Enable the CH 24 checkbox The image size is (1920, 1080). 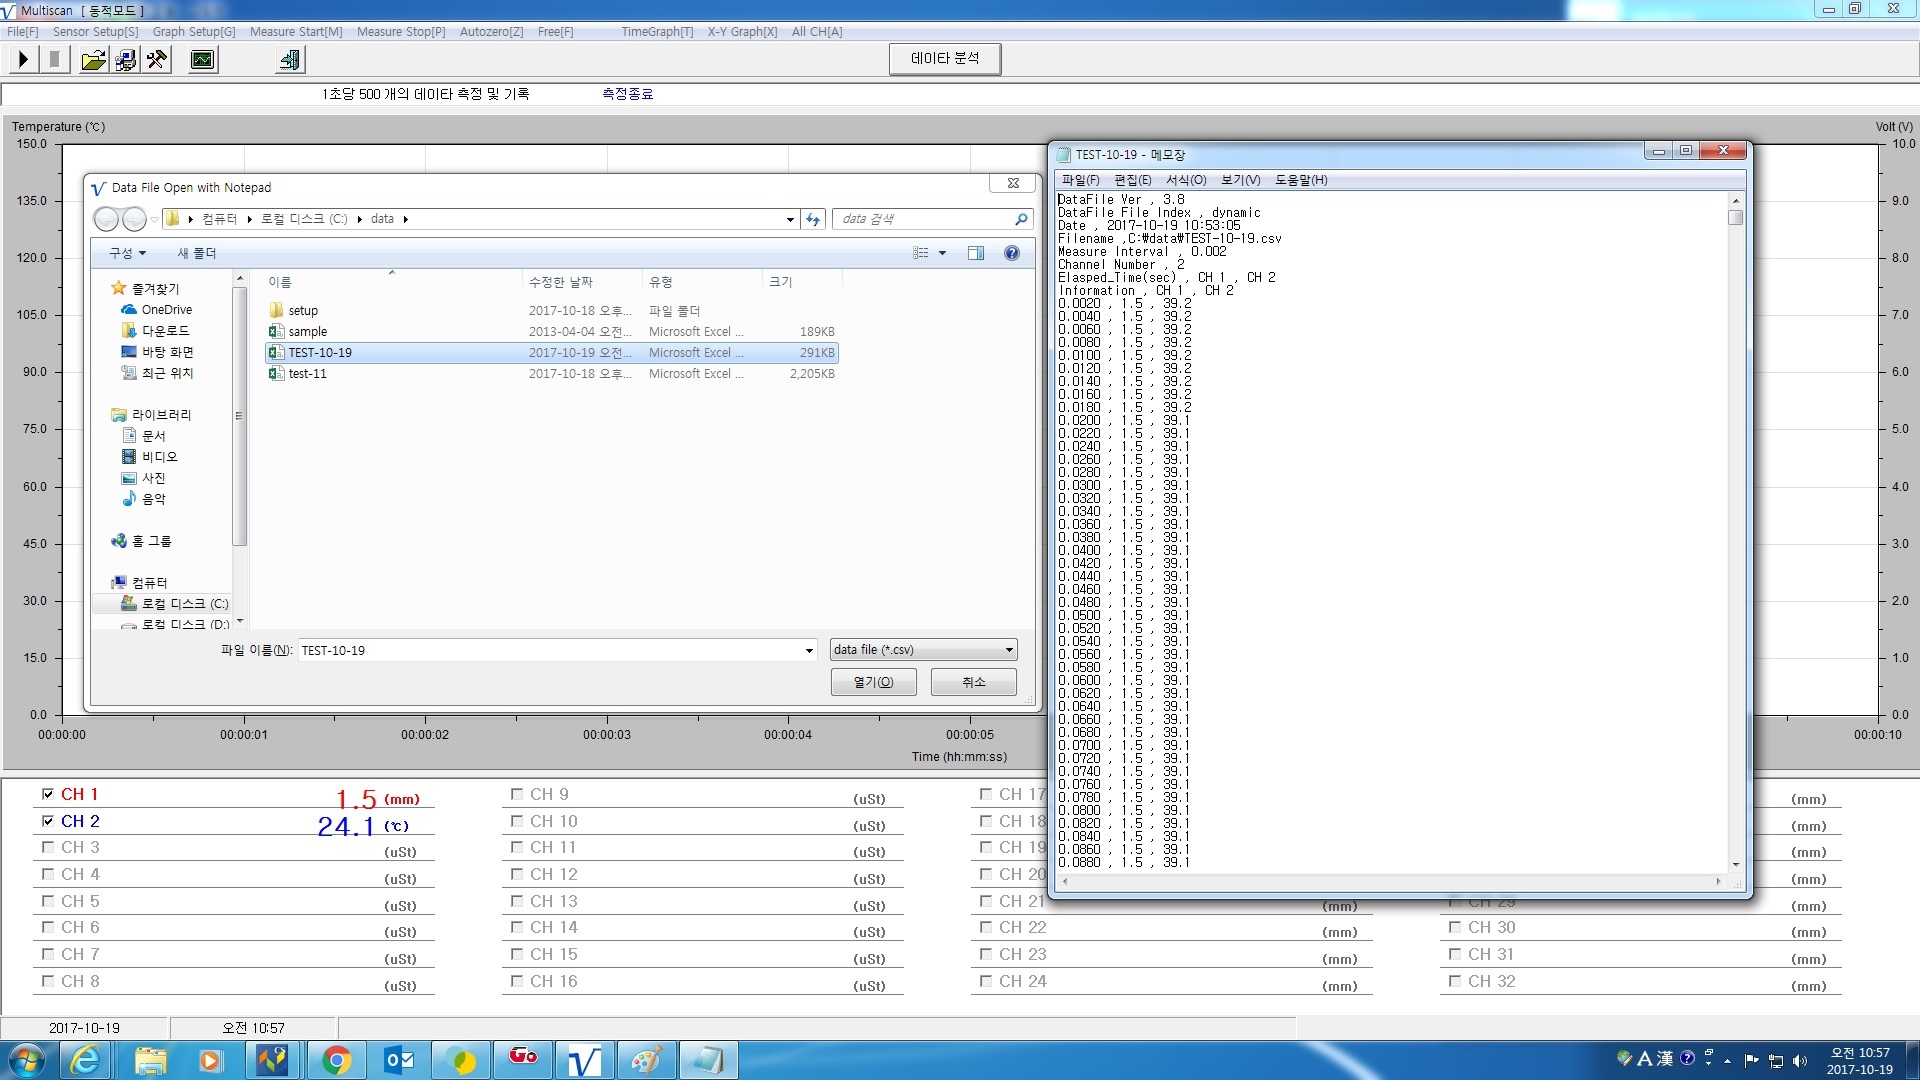[x=986, y=981]
